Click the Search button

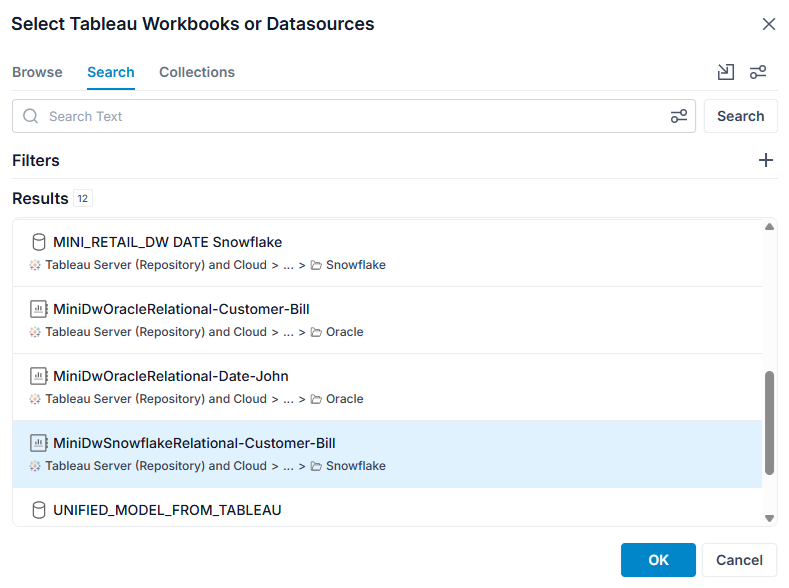pos(740,116)
